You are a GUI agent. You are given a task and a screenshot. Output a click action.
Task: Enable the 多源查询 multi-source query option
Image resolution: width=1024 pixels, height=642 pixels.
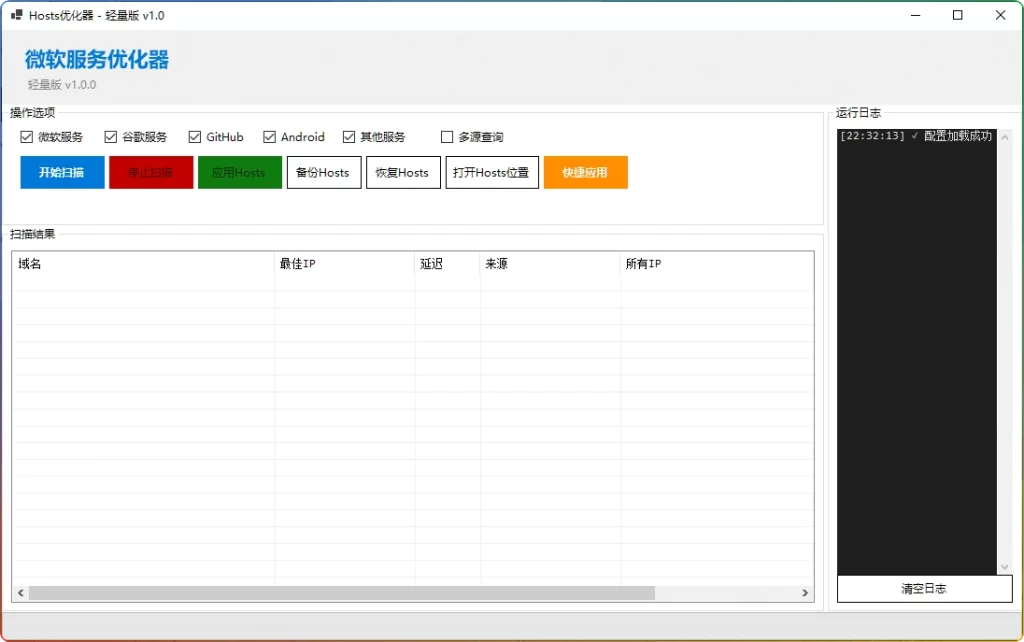pyautogui.click(x=447, y=136)
